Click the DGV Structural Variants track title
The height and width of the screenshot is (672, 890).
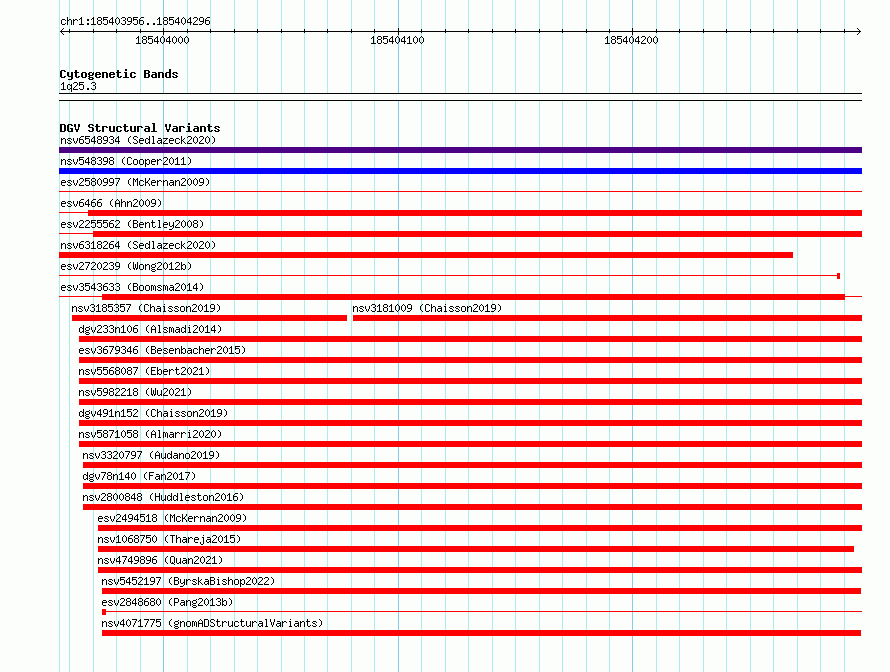[x=140, y=128]
